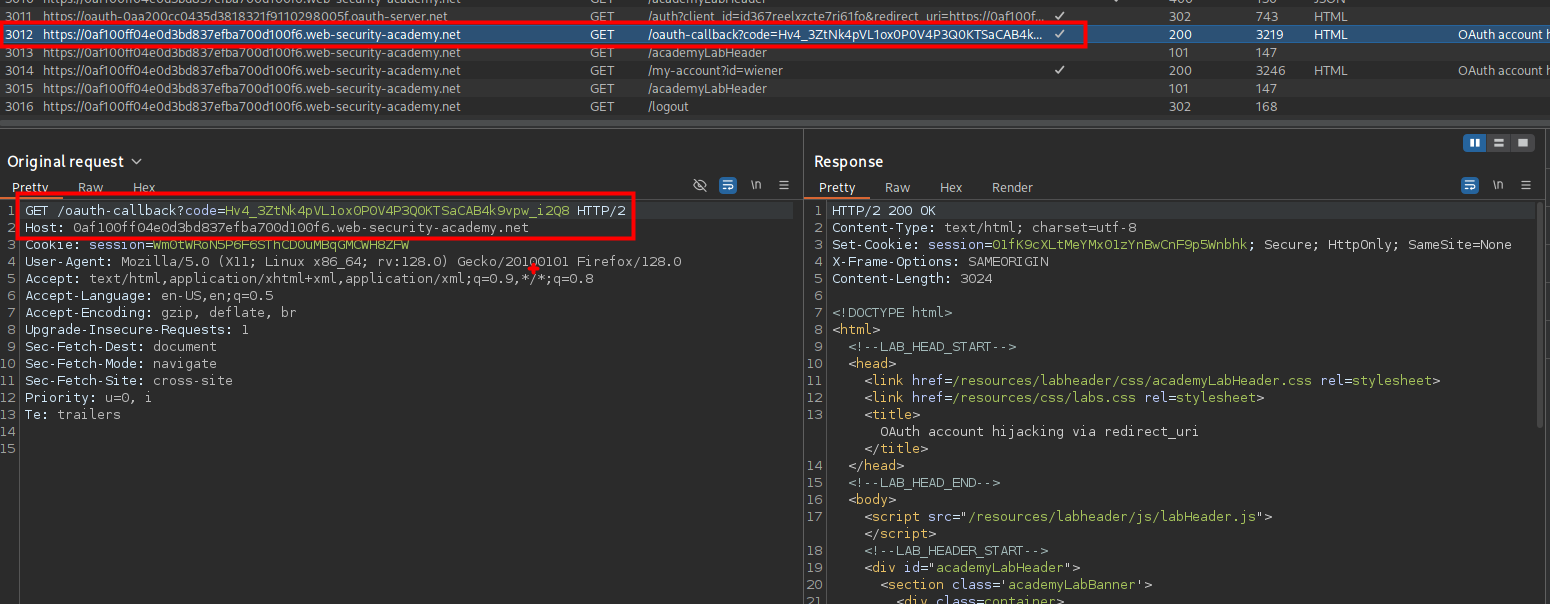
Task: Toggle line wrap in request panel
Action: (728, 186)
